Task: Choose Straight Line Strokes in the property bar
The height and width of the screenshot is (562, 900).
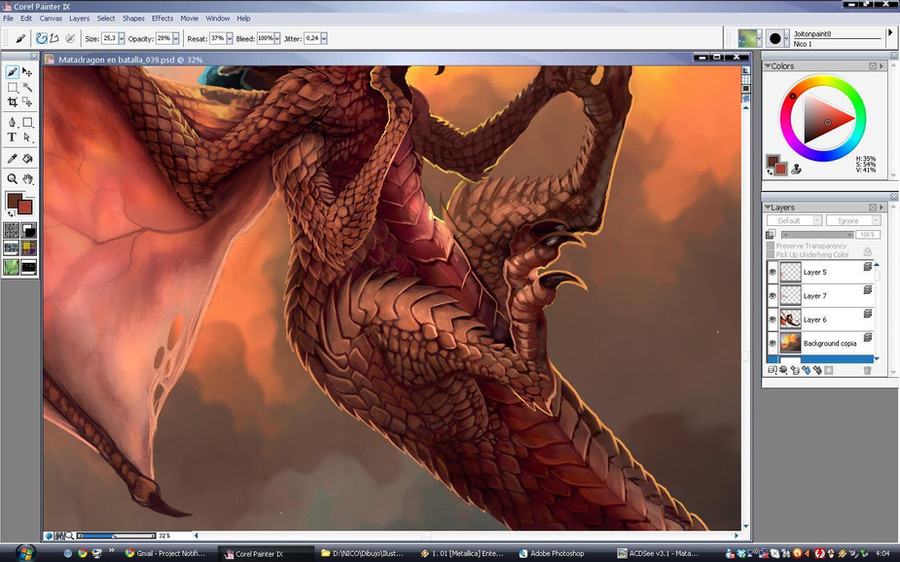Action: click(54, 38)
